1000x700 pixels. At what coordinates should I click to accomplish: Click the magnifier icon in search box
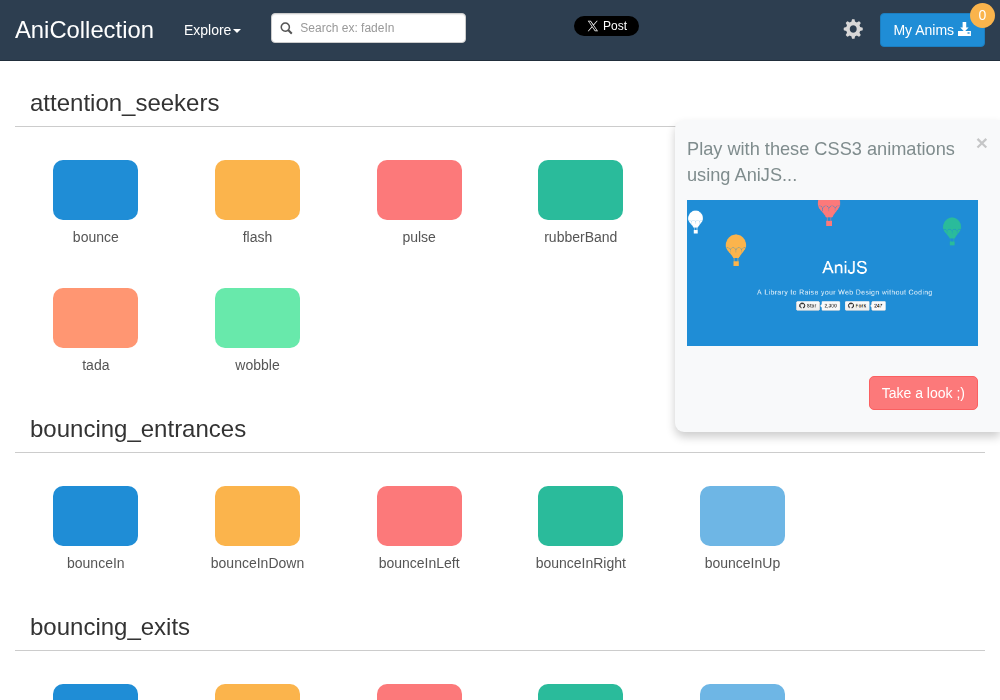tap(286, 28)
